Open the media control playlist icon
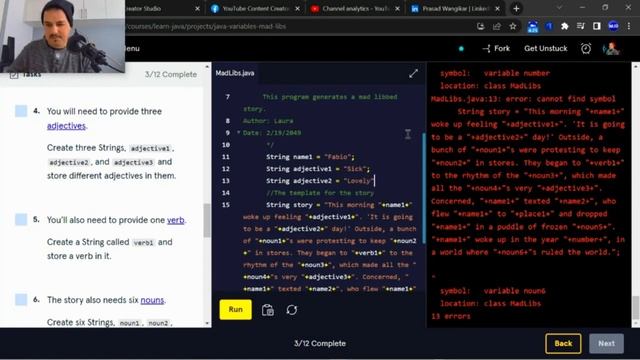 [580, 26]
